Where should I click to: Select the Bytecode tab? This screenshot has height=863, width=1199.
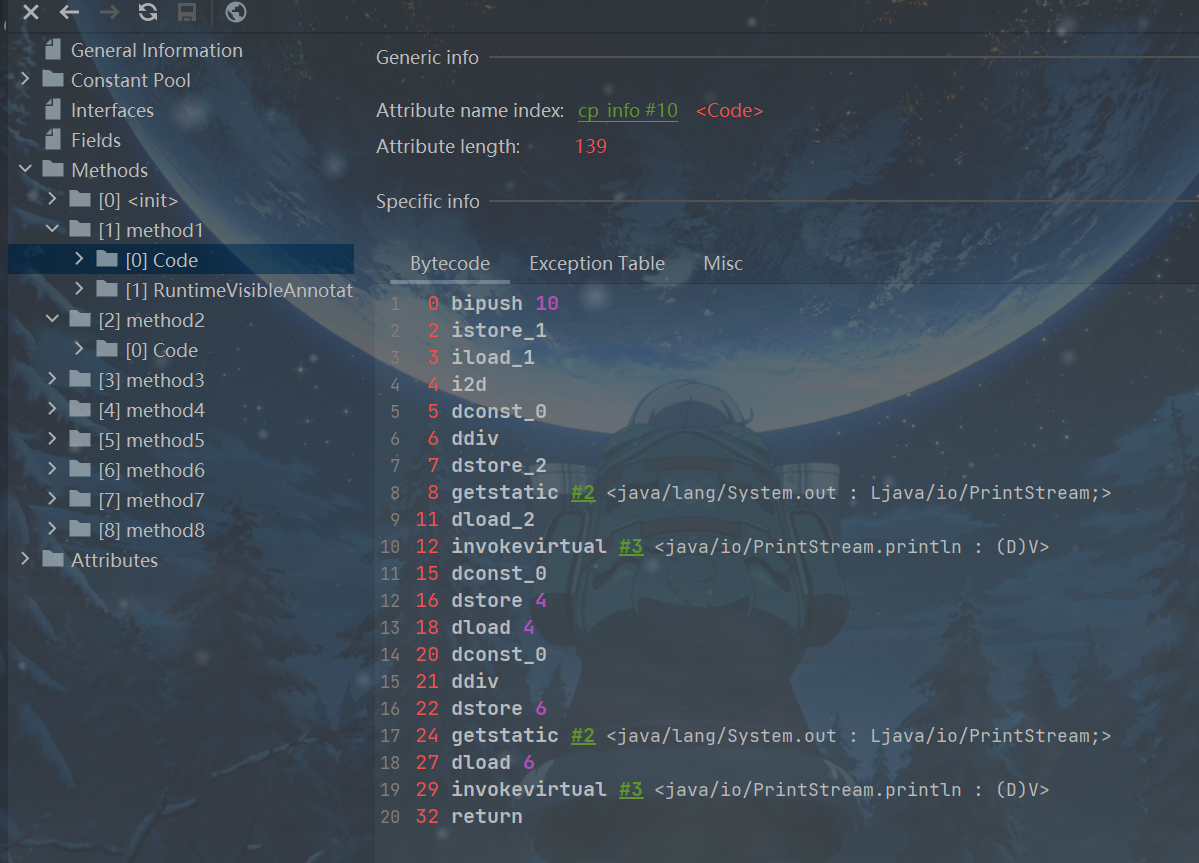click(450, 264)
